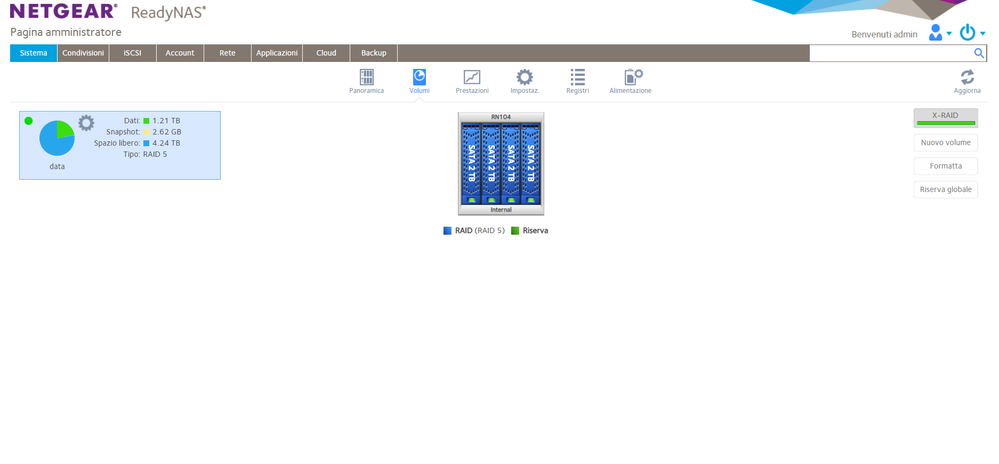Open the Panoramica overview icon

coord(366,77)
